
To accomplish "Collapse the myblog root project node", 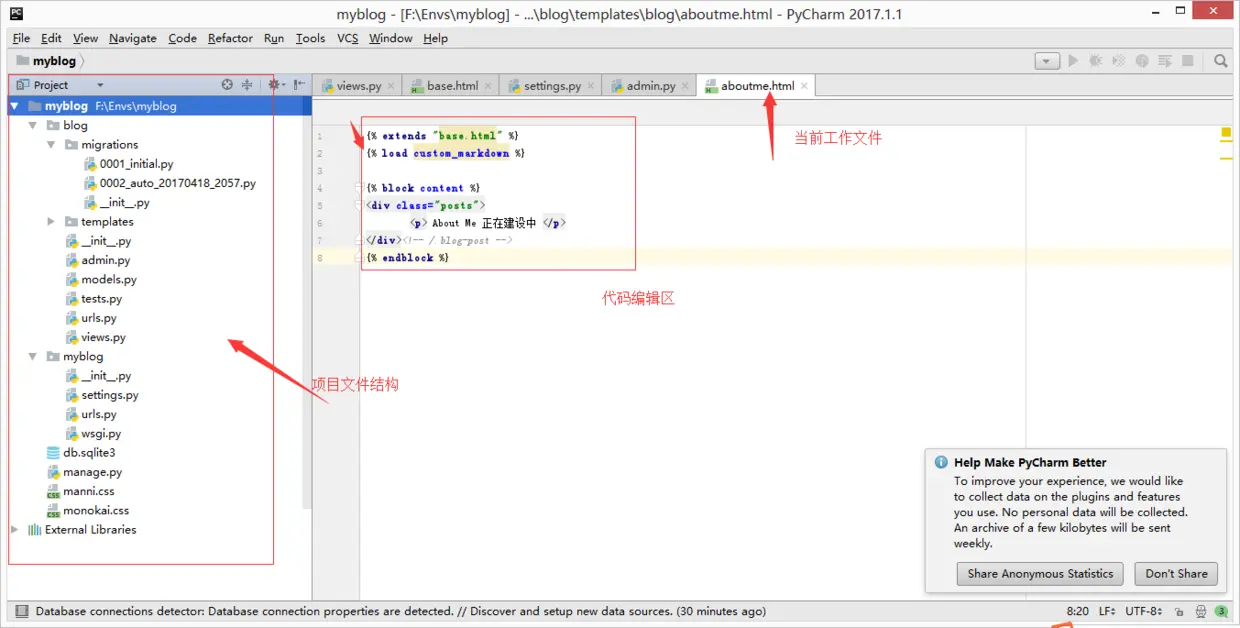I will click(x=14, y=106).
